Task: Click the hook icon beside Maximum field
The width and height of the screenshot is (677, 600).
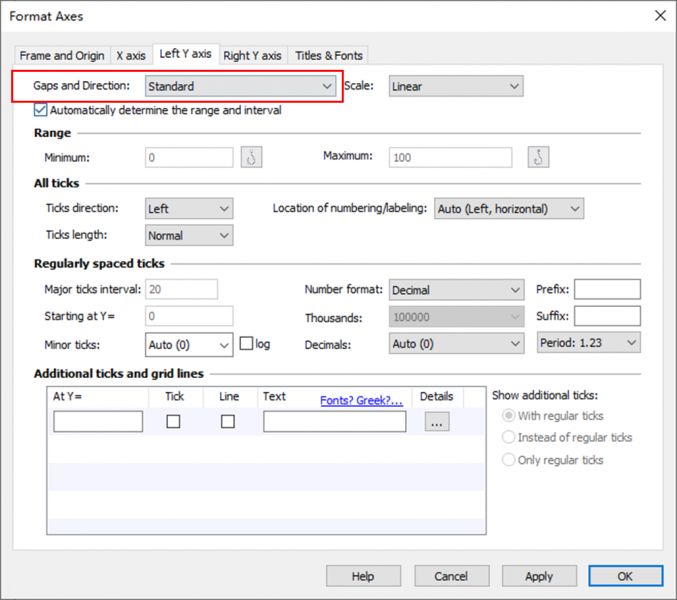Action: click(x=539, y=158)
